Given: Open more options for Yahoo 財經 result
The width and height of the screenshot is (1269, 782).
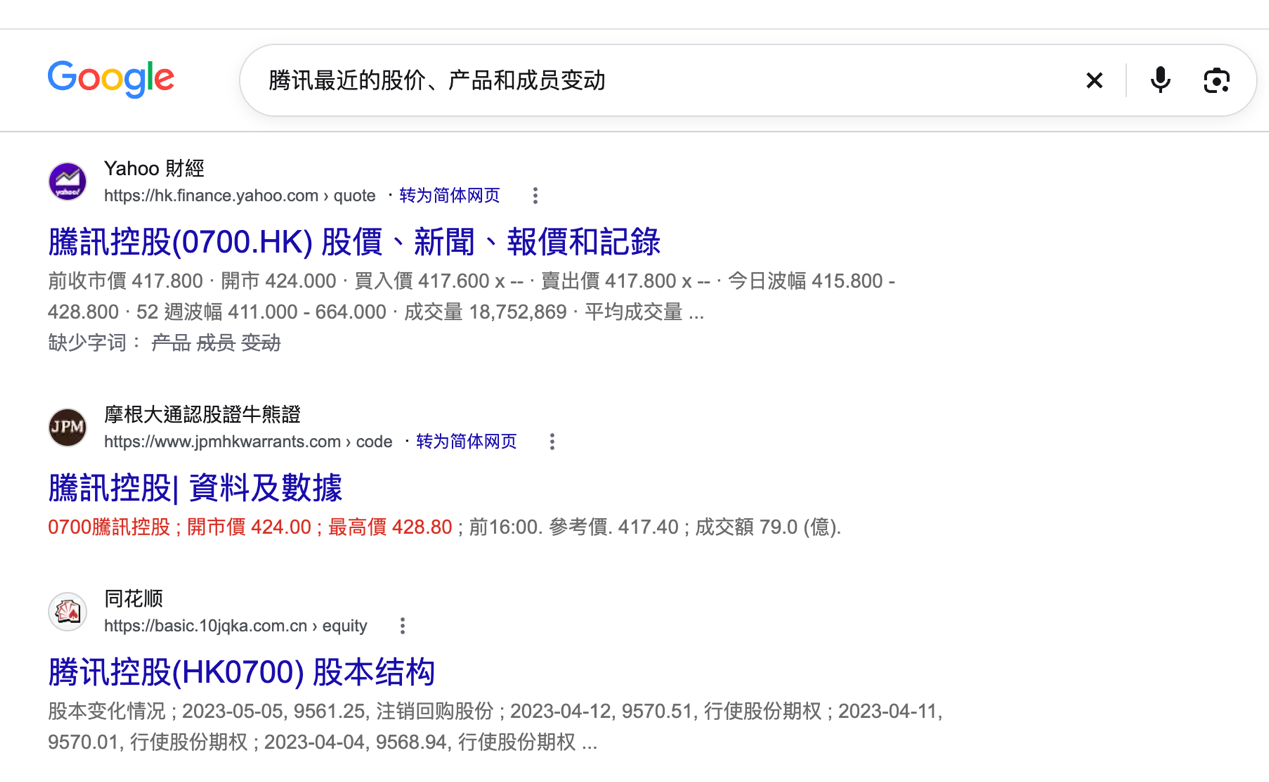Looking at the screenshot, I should (x=535, y=196).
